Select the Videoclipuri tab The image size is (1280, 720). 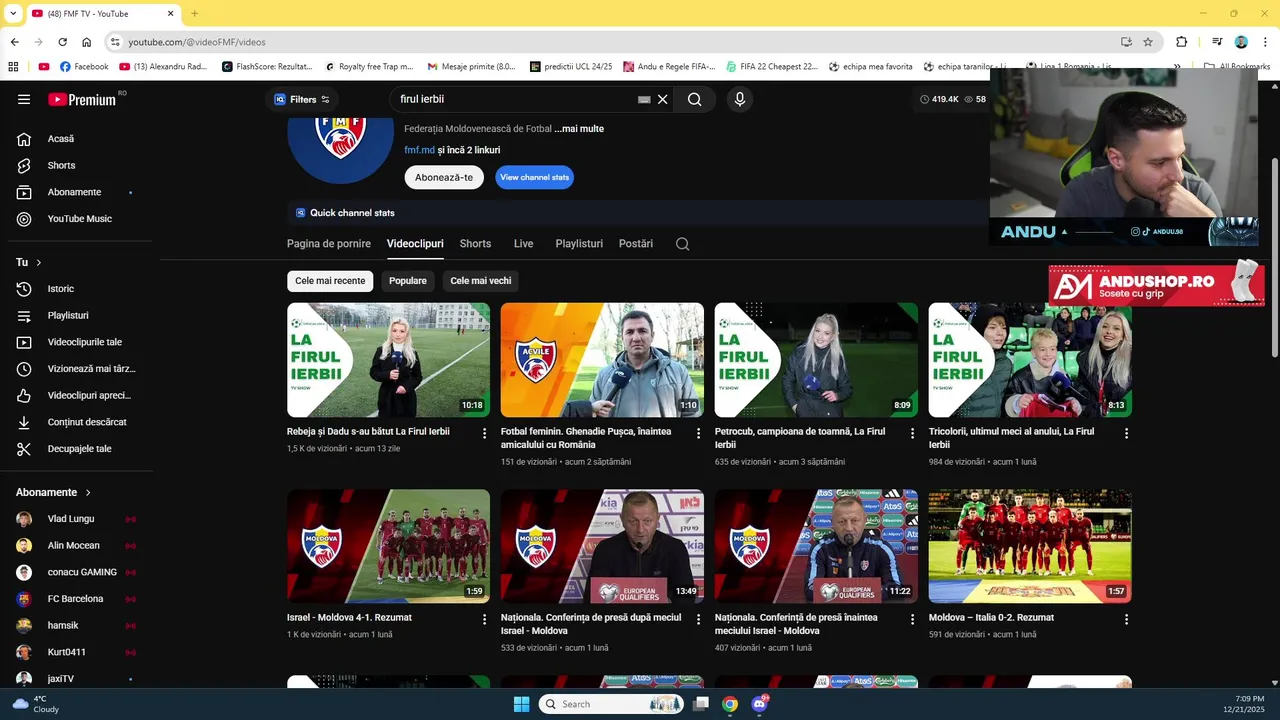click(415, 244)
